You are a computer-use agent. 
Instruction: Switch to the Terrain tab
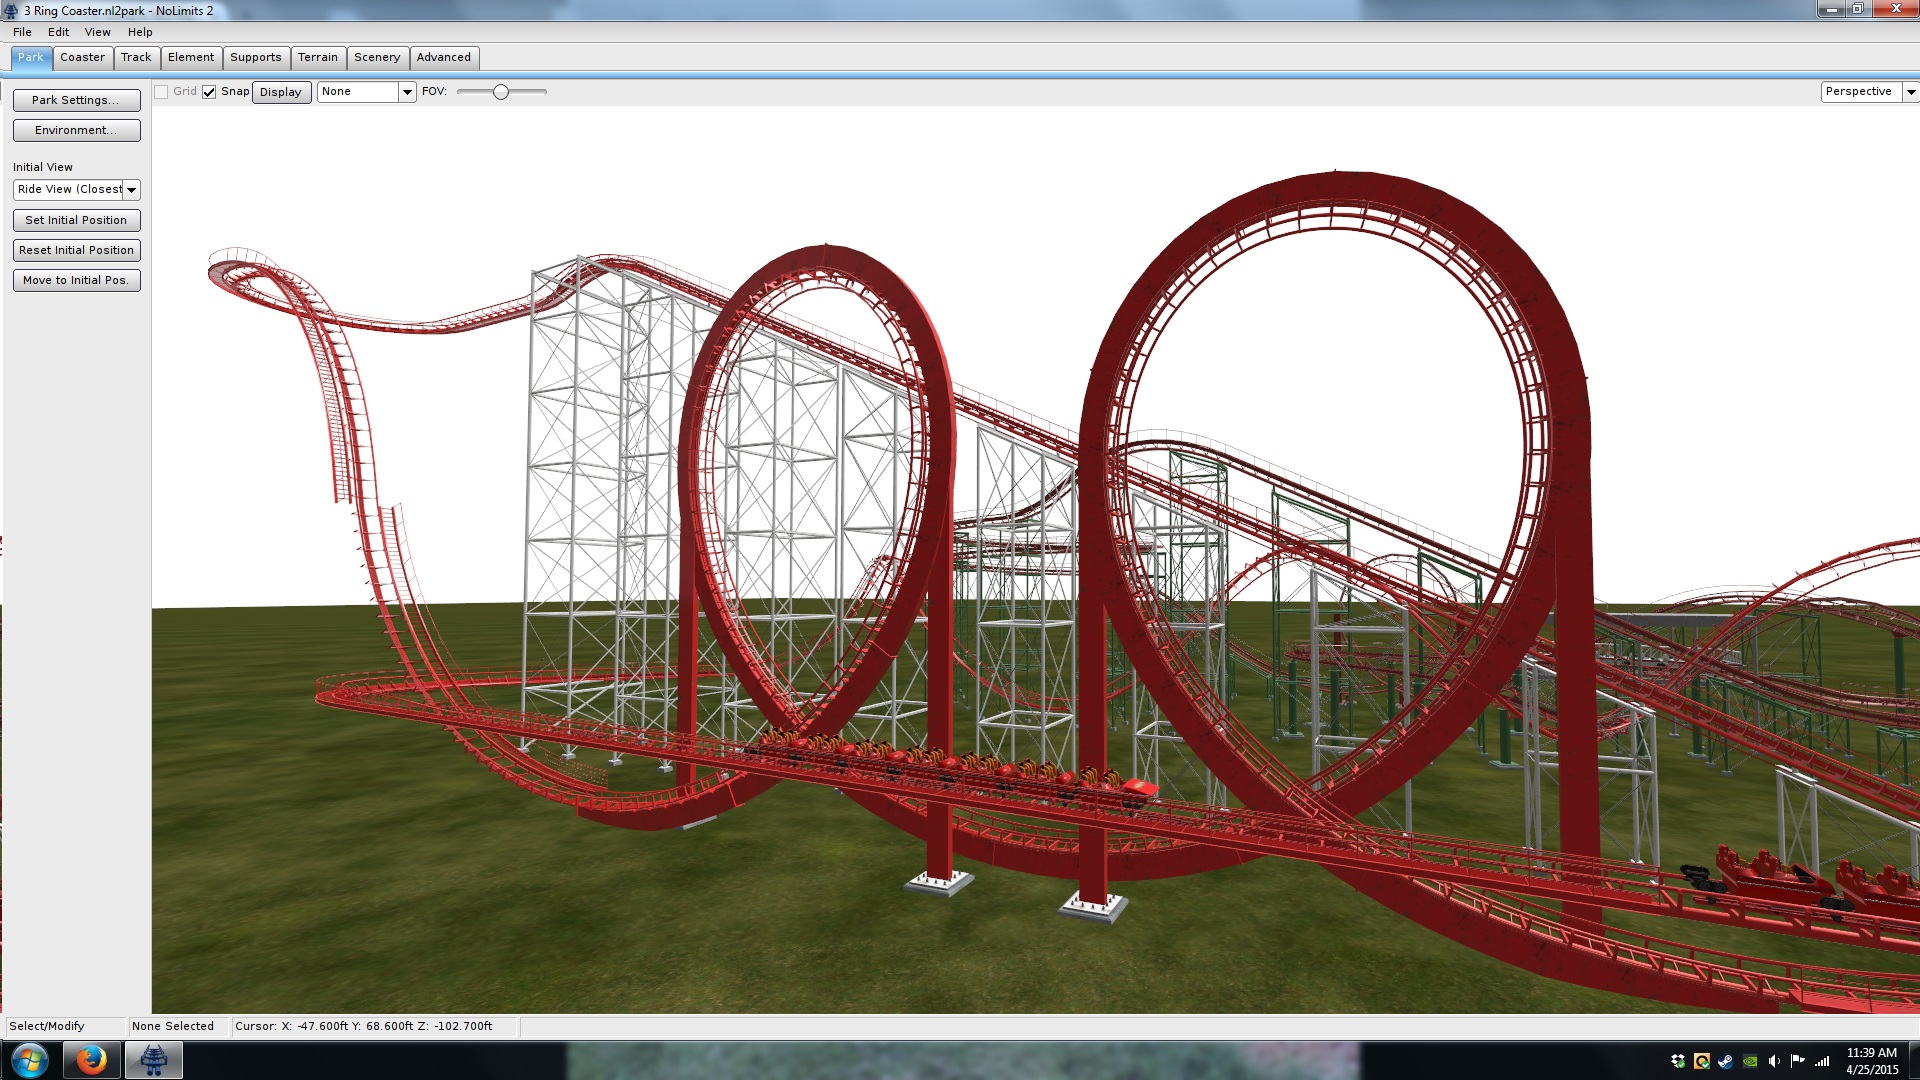[317, 57]
